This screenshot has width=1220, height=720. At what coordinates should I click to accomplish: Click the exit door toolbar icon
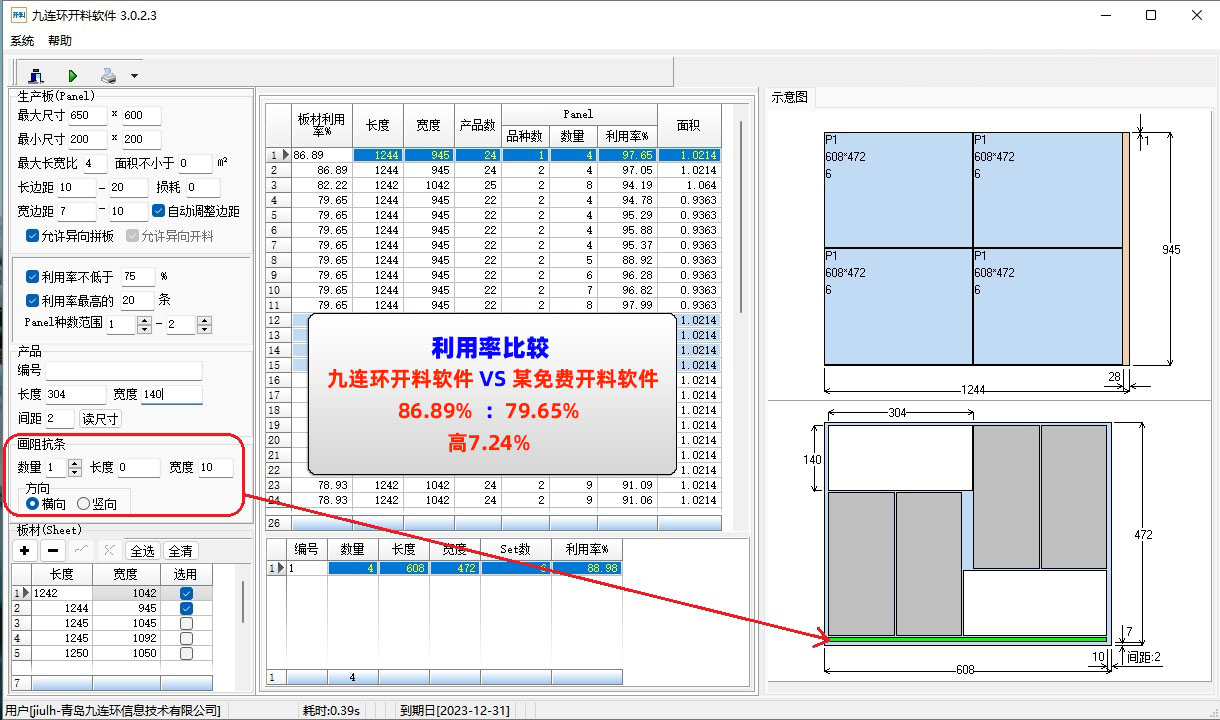tap(37, 75)
